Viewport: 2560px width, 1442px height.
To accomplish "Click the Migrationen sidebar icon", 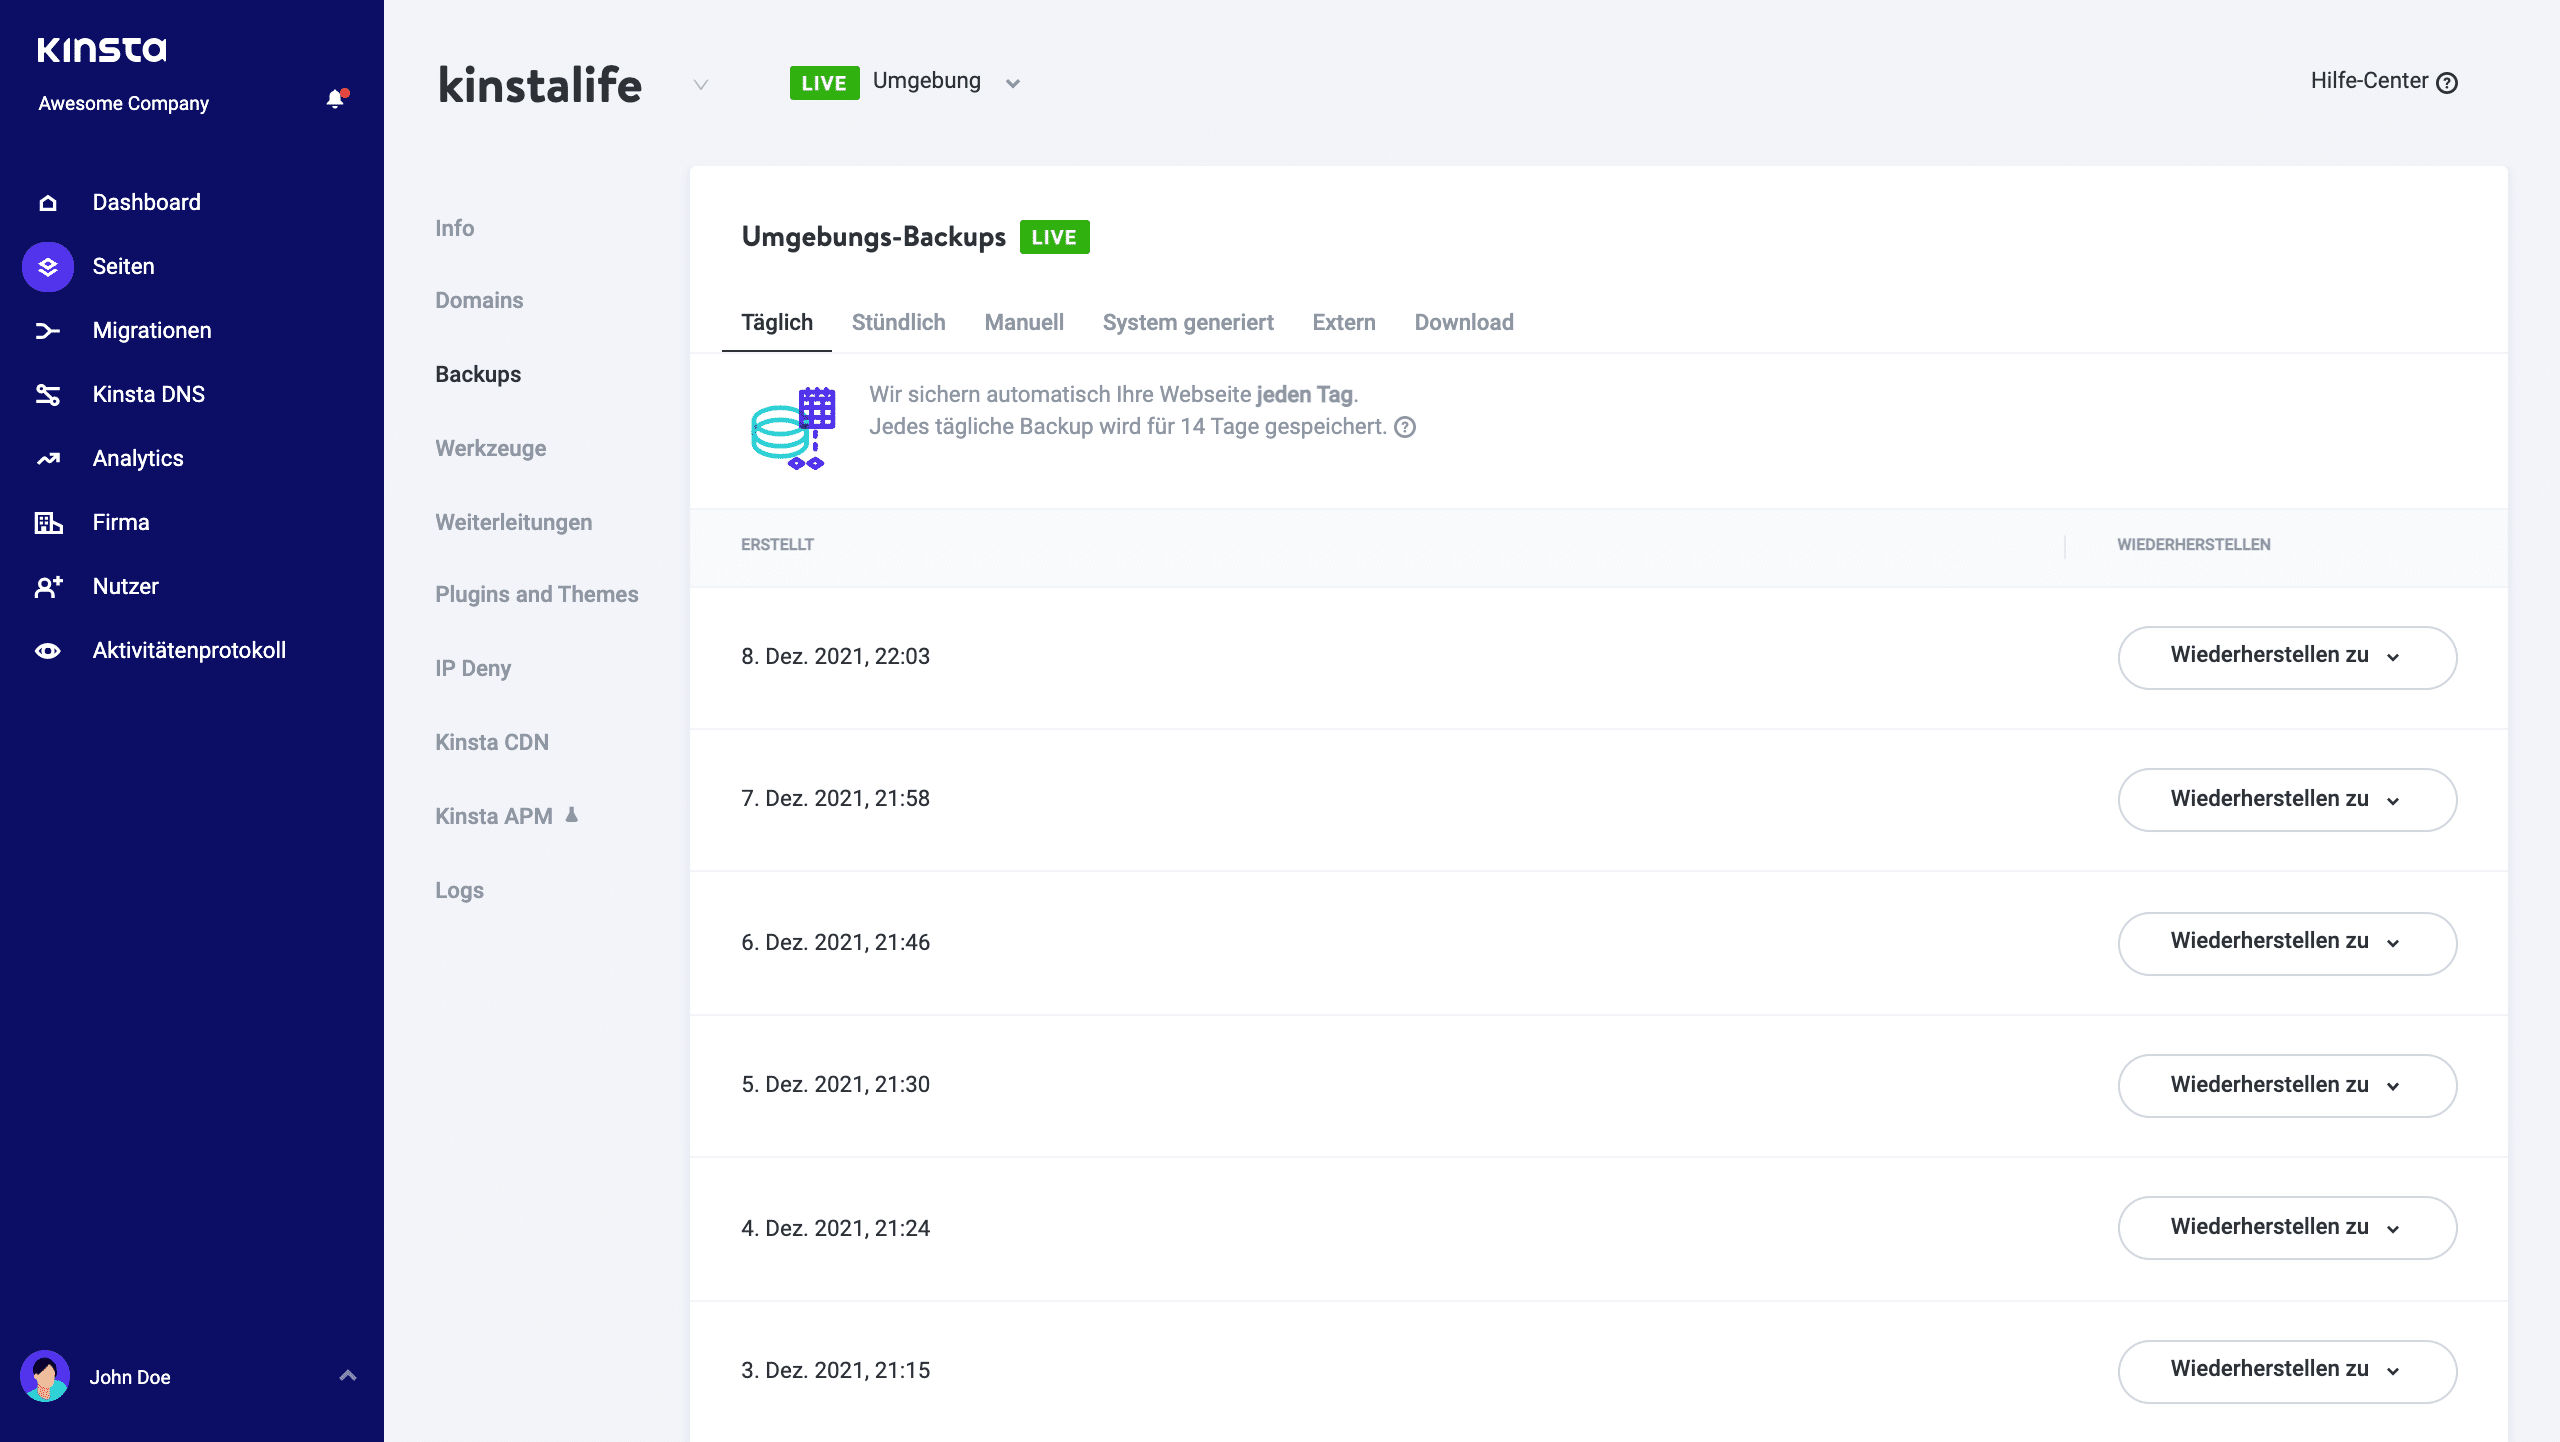I will (49, 331).
